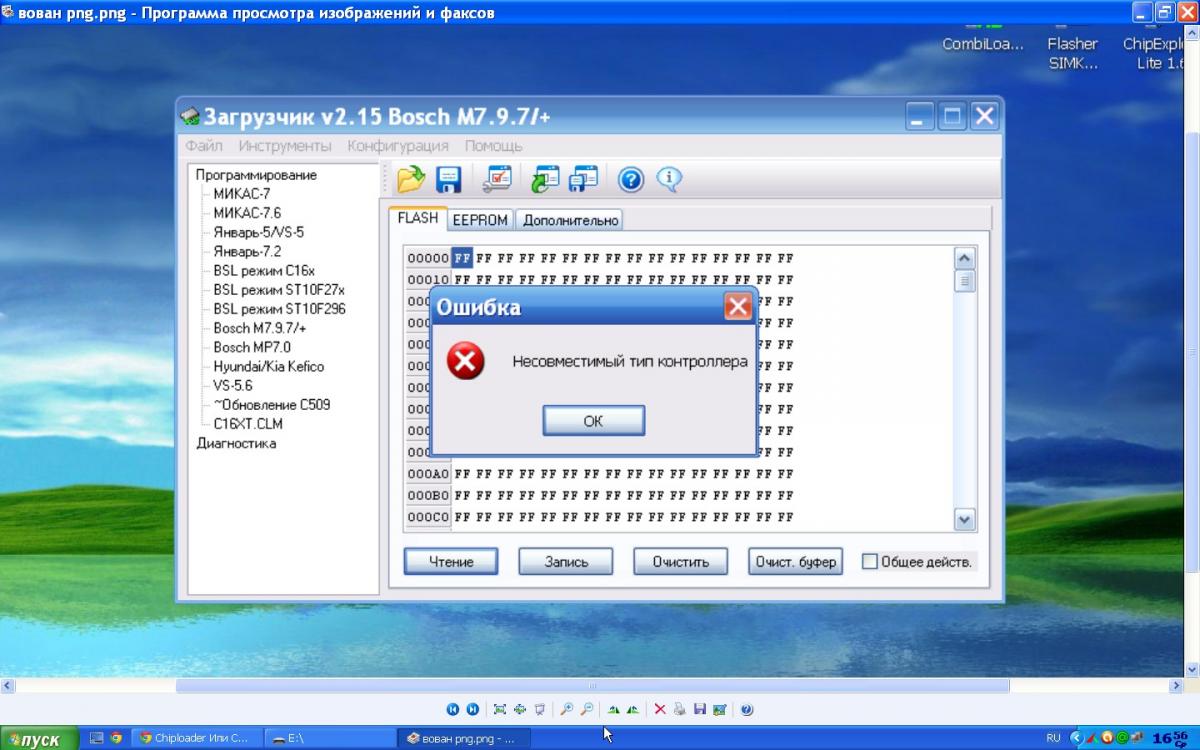Select Январь-7.2 in the tree

point(247,251)
